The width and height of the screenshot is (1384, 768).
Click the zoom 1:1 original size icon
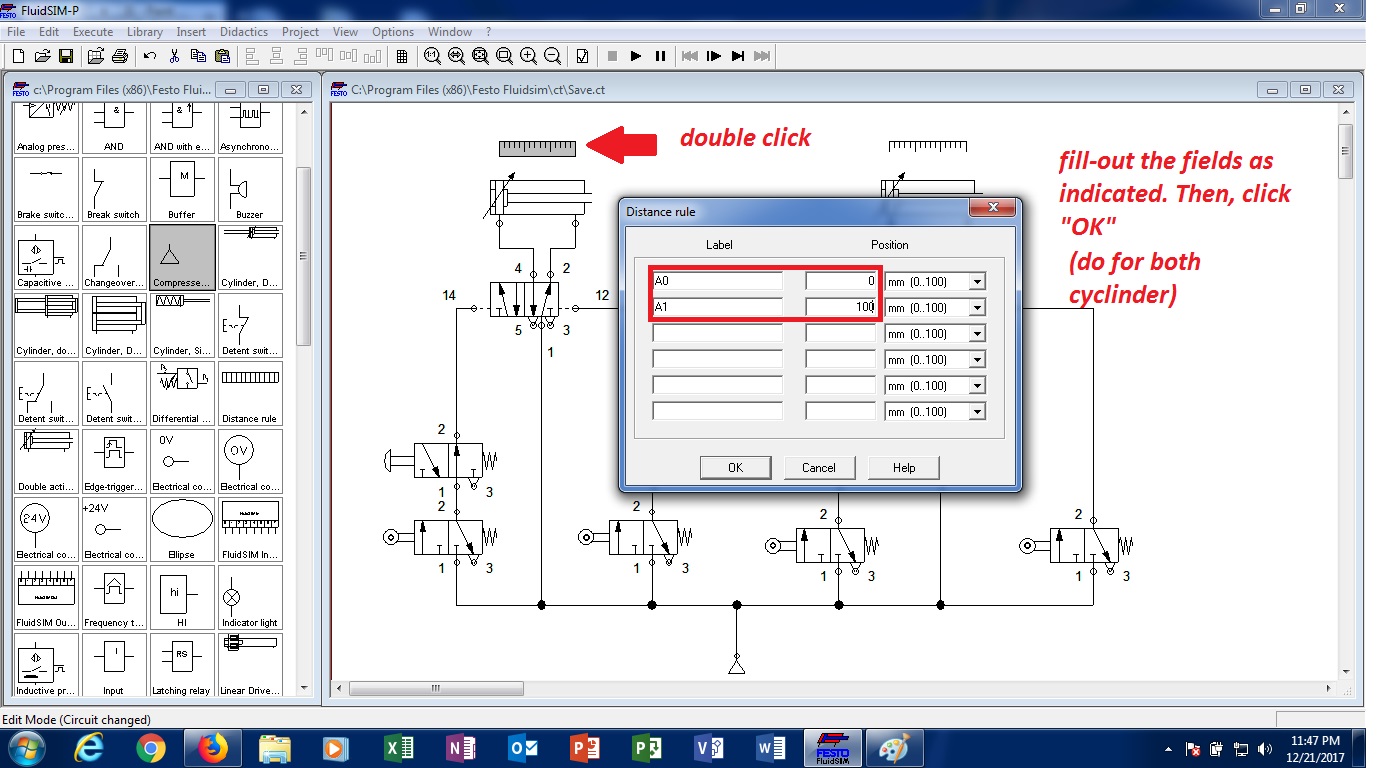coord(432,56)
